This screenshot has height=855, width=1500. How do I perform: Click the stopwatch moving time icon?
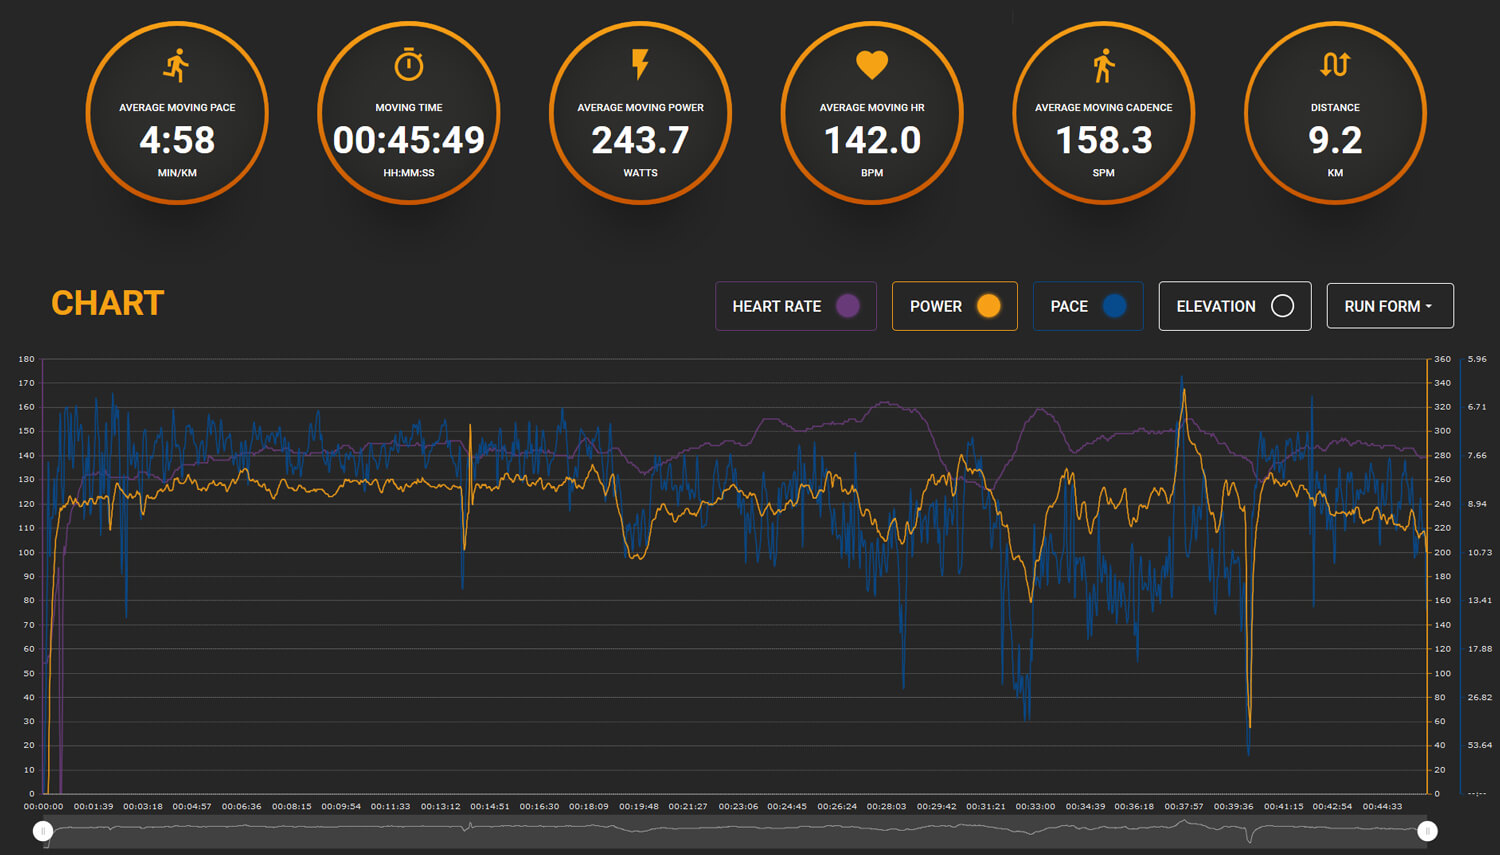coord(409,65)
